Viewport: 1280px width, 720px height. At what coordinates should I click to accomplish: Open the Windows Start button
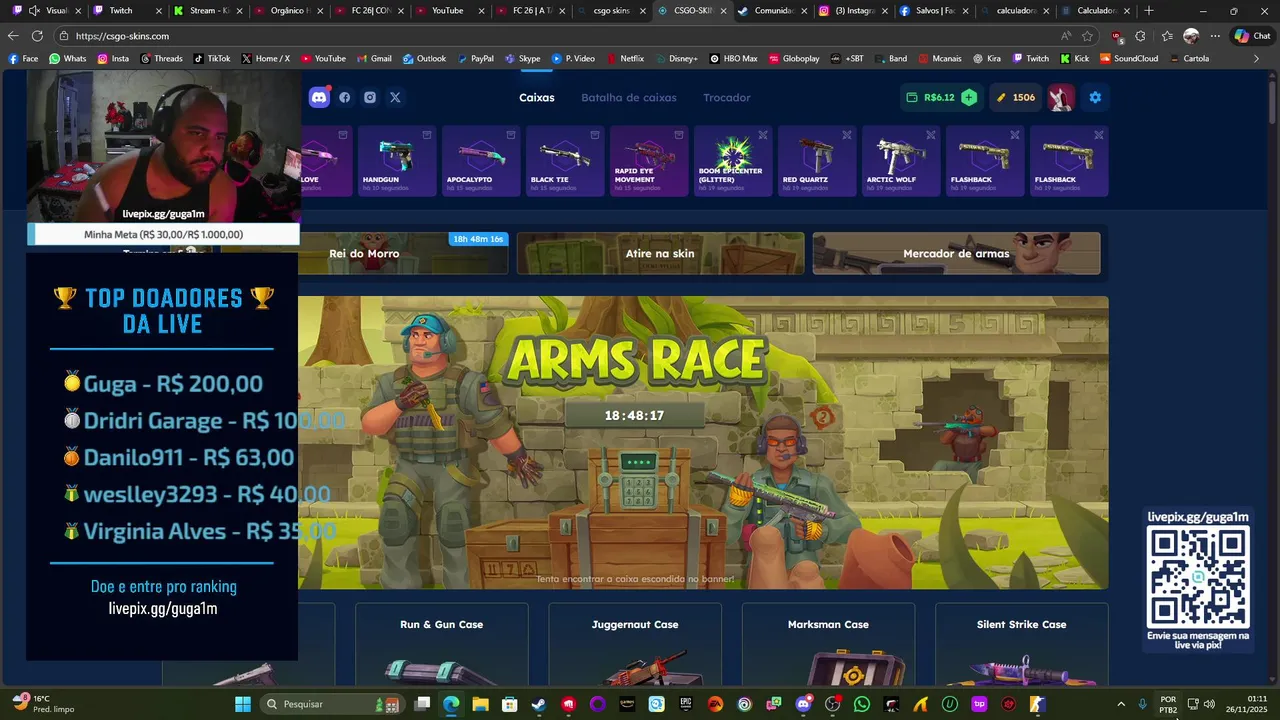tap(243, 704)
